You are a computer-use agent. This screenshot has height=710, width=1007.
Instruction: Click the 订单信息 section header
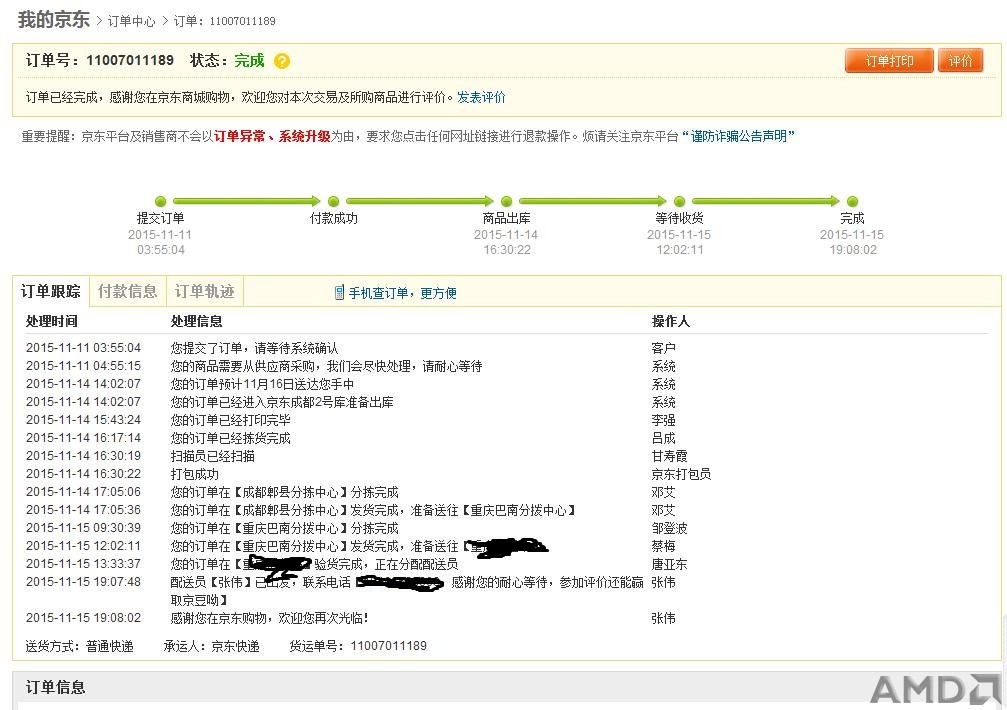[x=55, y=688]
